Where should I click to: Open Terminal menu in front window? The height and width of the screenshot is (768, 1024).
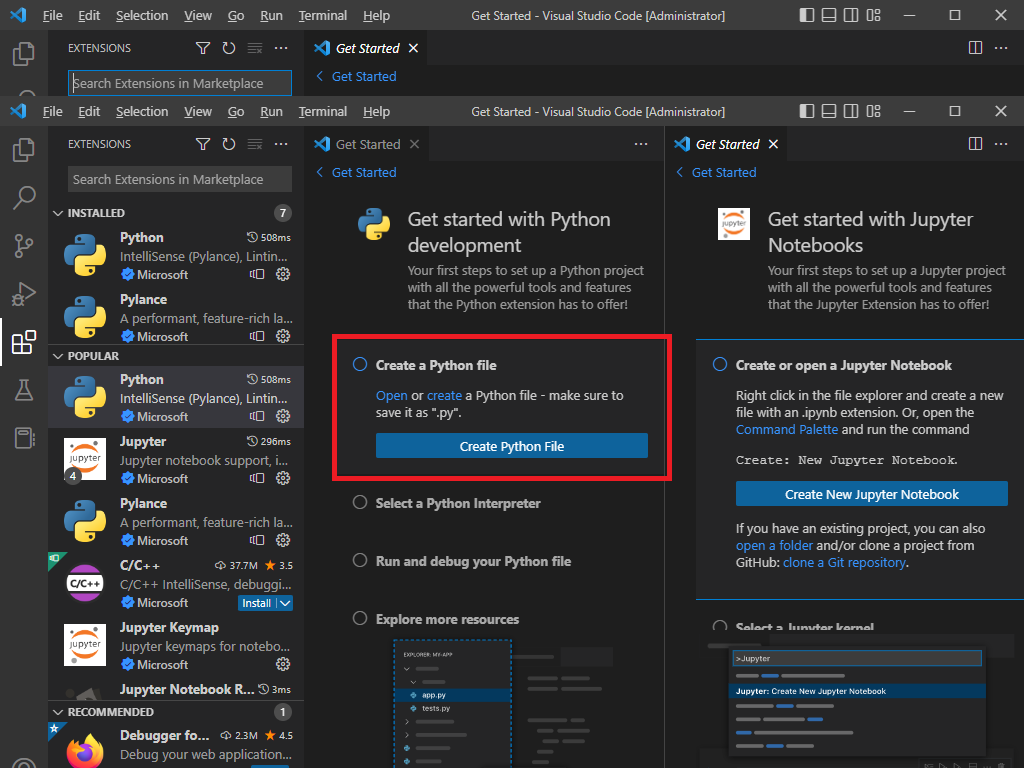coord(323,112)
